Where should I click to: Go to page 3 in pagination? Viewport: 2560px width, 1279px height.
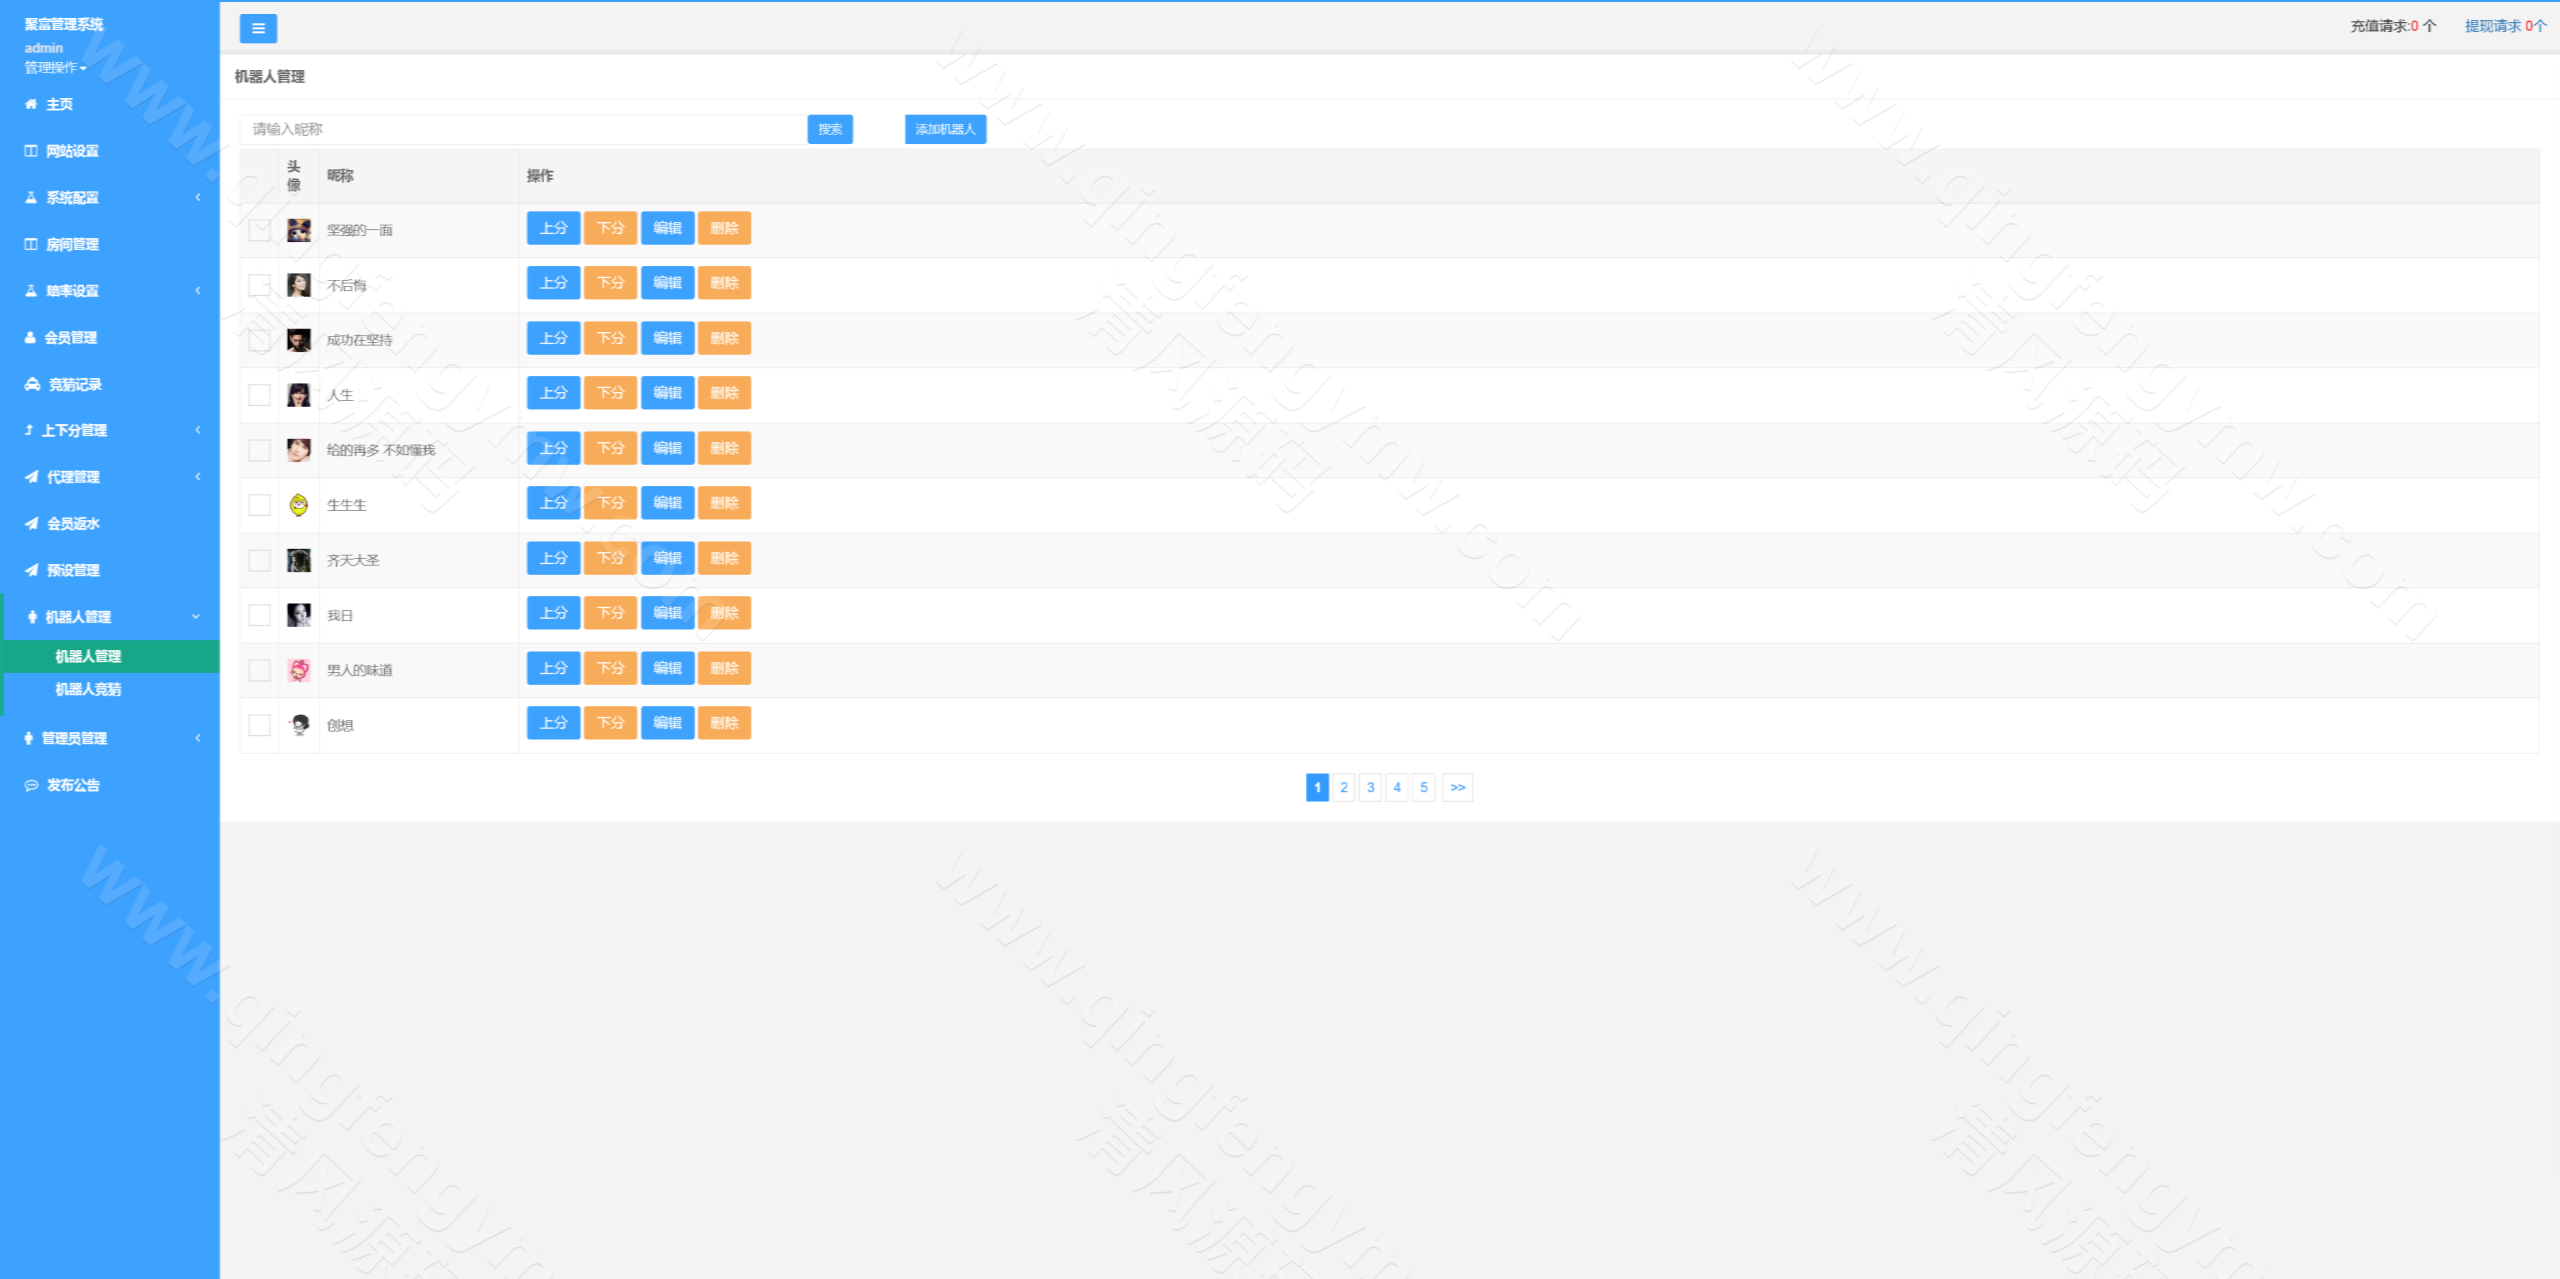(1370, 788)
